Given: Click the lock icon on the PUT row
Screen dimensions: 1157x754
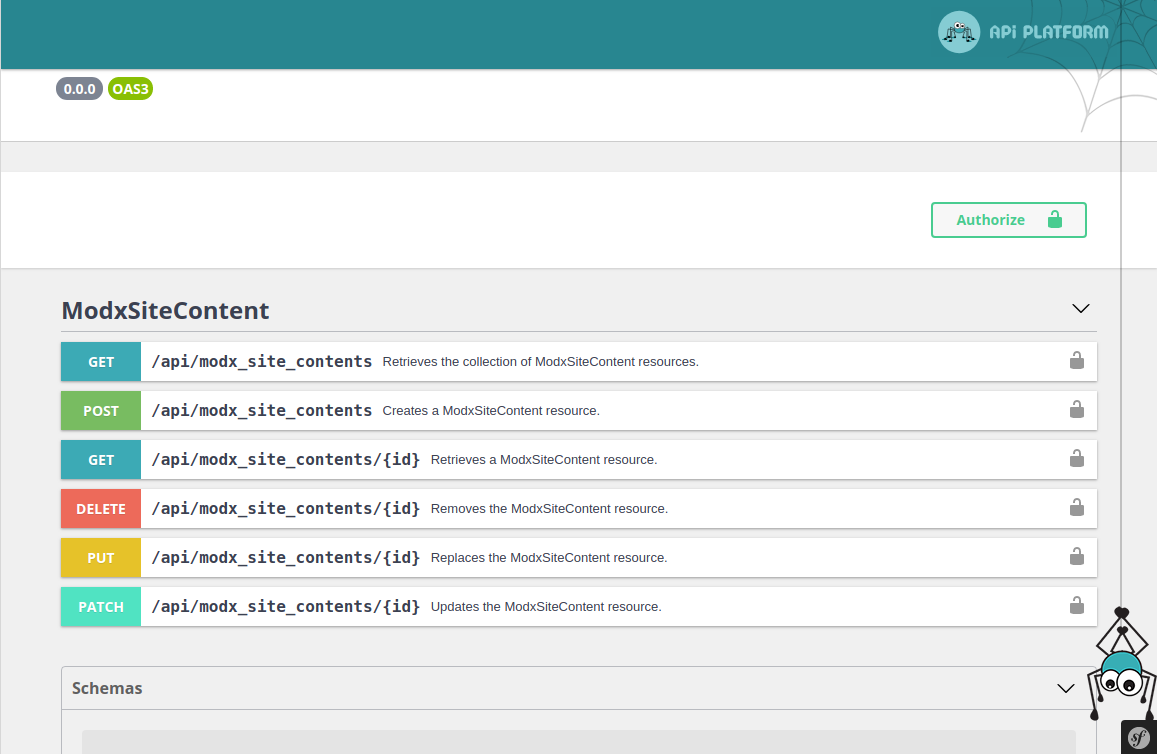Looking at the screenshot, I should pyautogui.click(x=1077, y=557).
